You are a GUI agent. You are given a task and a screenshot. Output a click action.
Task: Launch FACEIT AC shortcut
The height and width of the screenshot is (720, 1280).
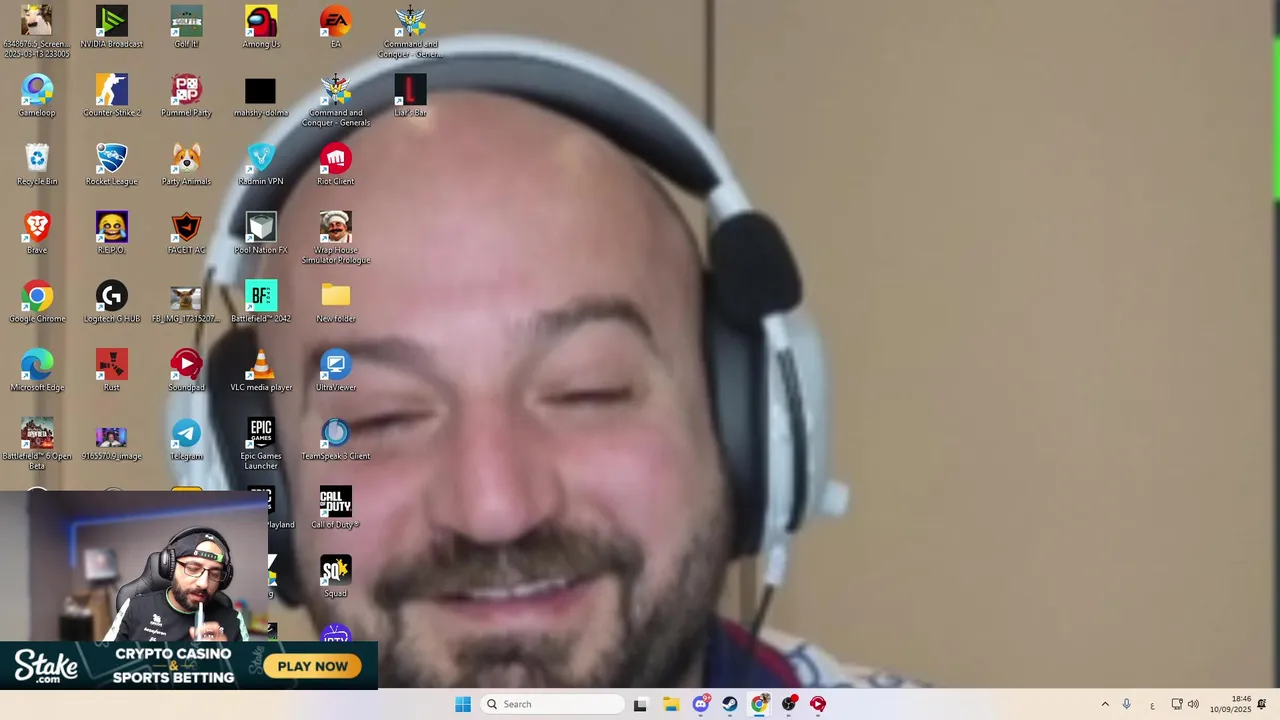click(186, 233)
